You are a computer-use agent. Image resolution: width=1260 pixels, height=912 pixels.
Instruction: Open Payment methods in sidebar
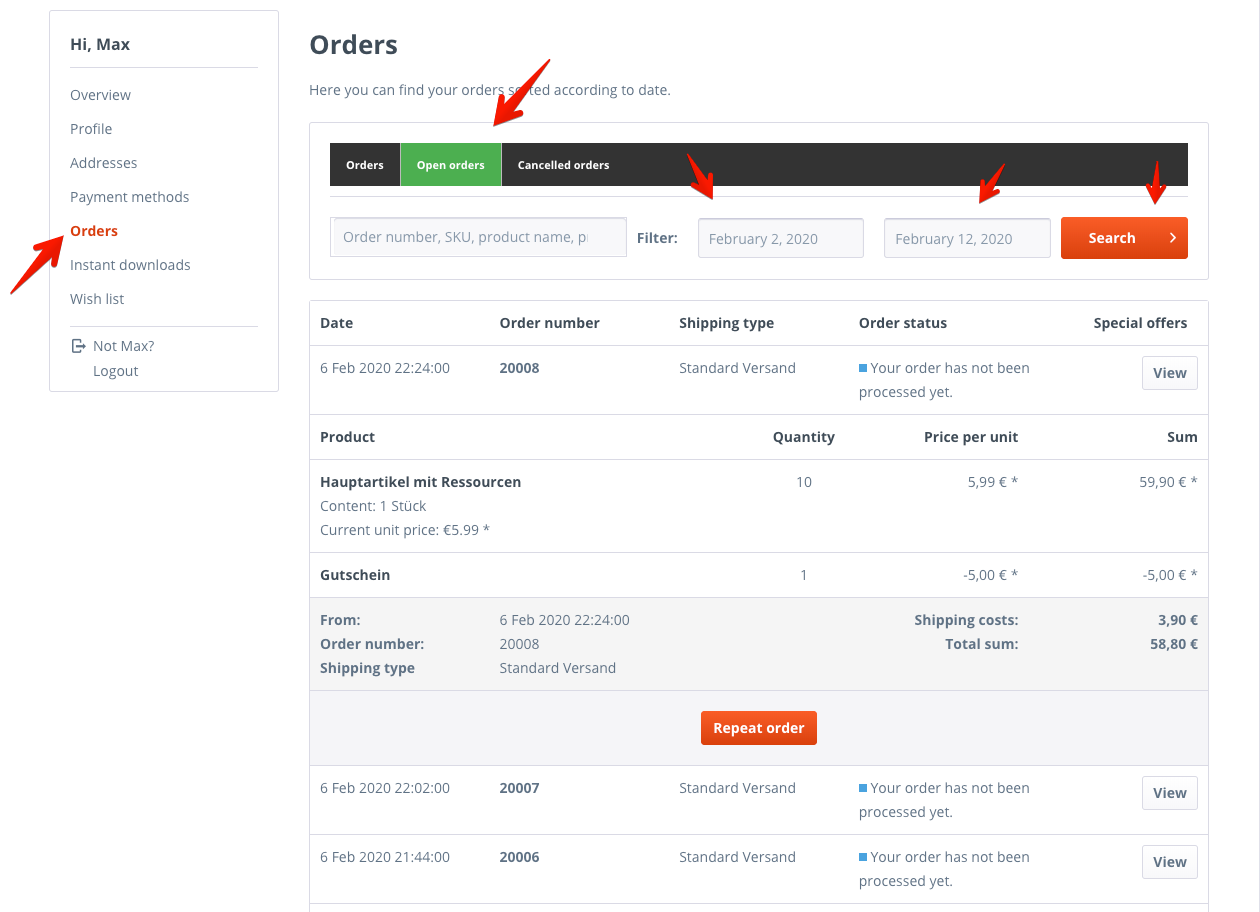tap(129, 197)
